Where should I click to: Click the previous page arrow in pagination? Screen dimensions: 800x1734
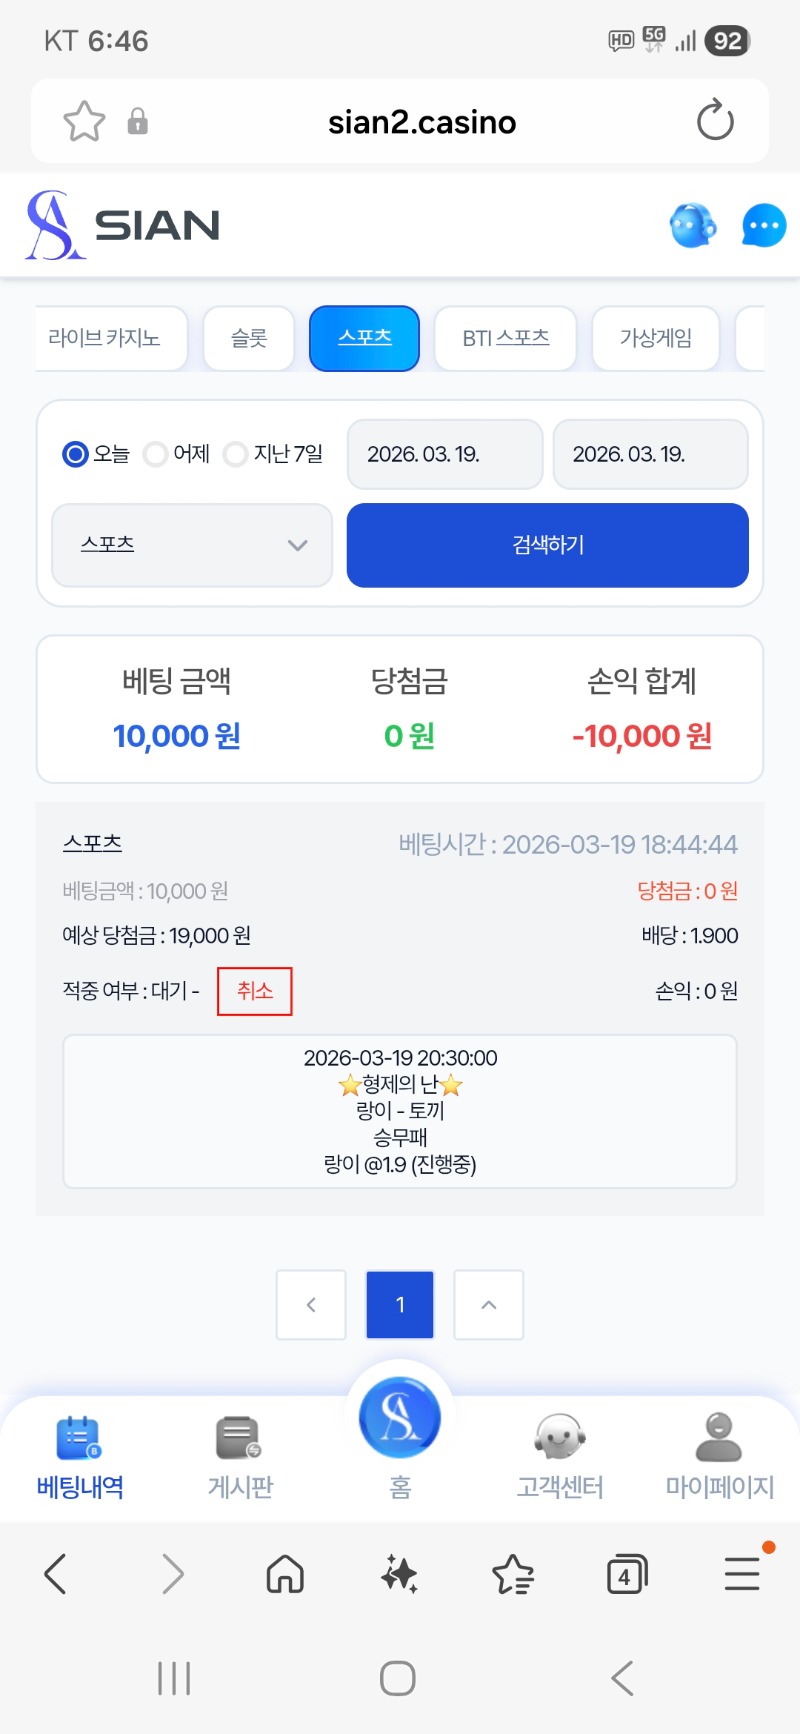click(311, 1304)
